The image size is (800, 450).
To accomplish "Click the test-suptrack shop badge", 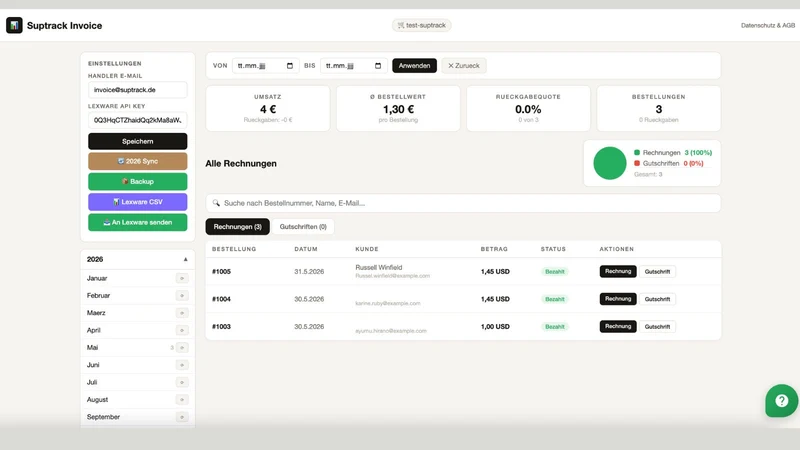I will point(421,25).
